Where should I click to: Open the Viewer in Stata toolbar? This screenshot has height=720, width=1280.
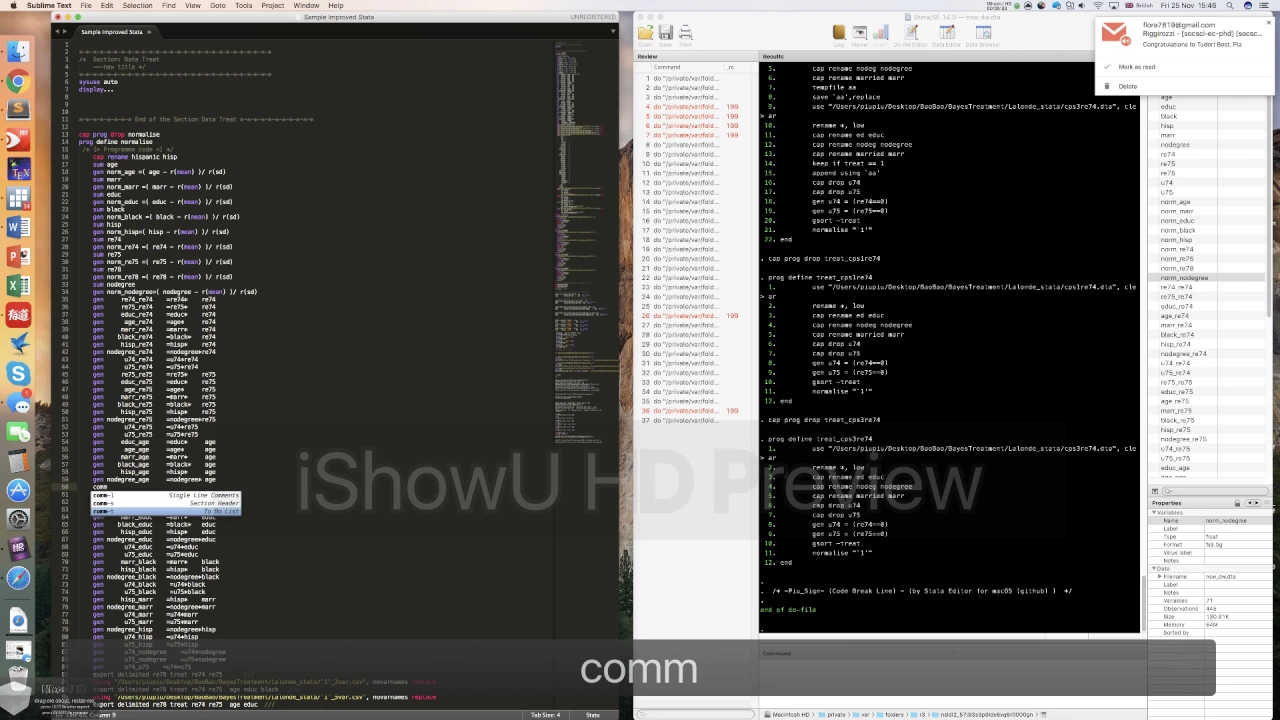click(x=859, y=35)
